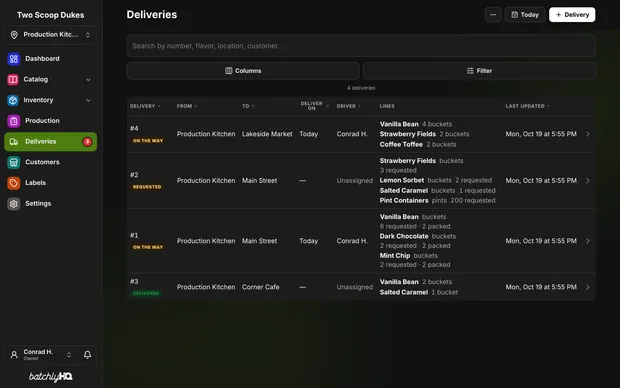
Task: Open Settings menu item
Action: click(51, 204)
